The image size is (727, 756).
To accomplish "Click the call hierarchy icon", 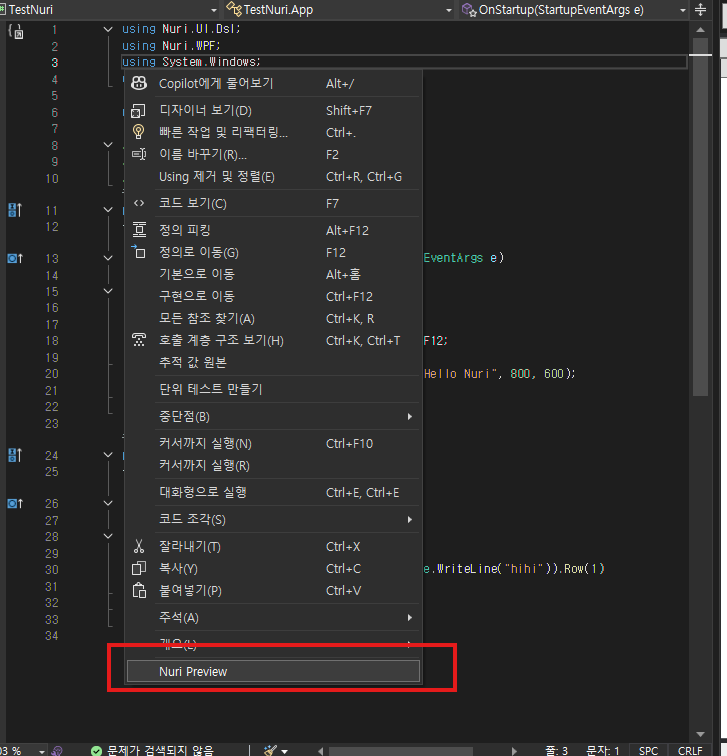I will pos(139,340).
